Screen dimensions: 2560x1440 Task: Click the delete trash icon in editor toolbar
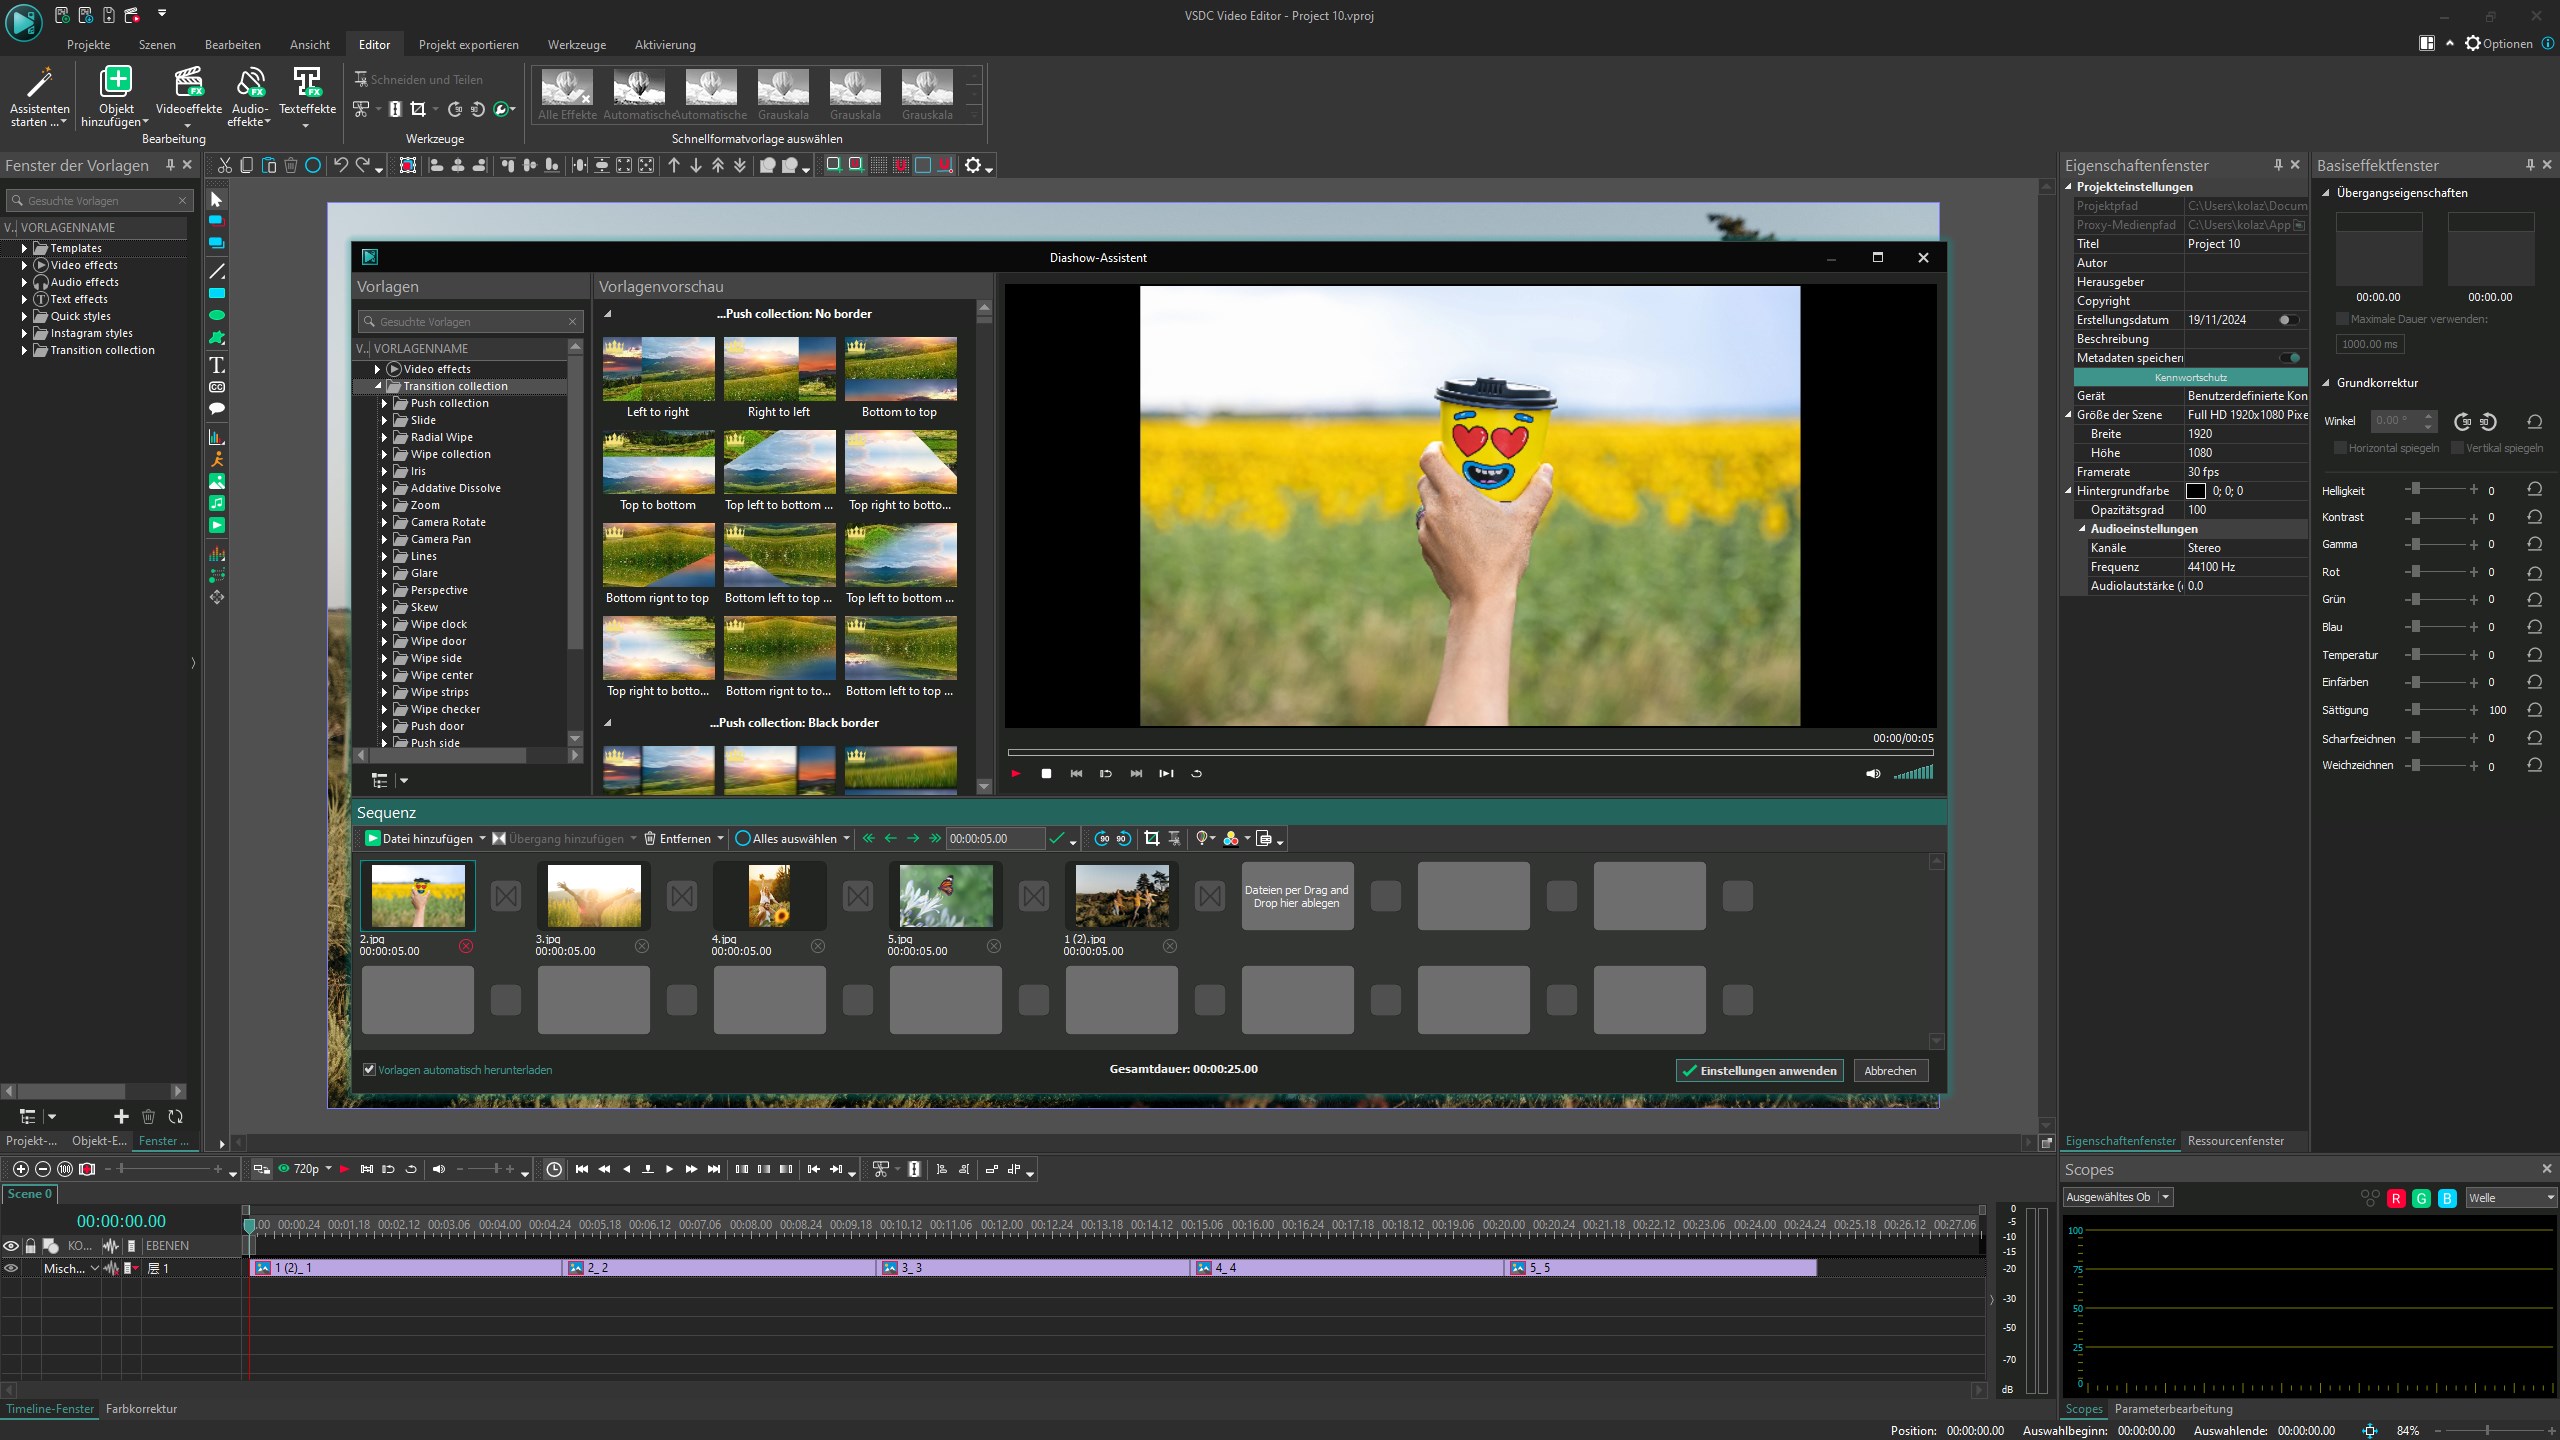291,165
